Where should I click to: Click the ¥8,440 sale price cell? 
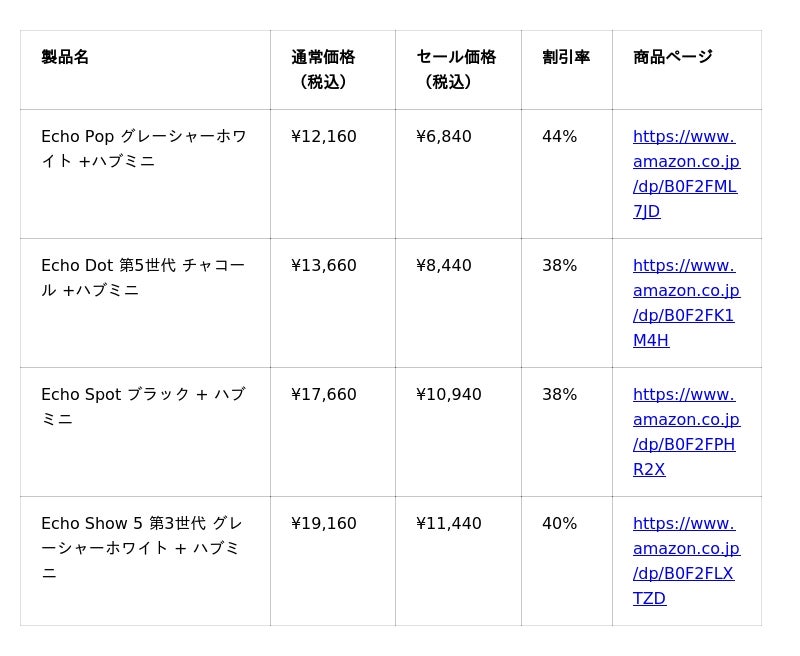tap(444, 266)
